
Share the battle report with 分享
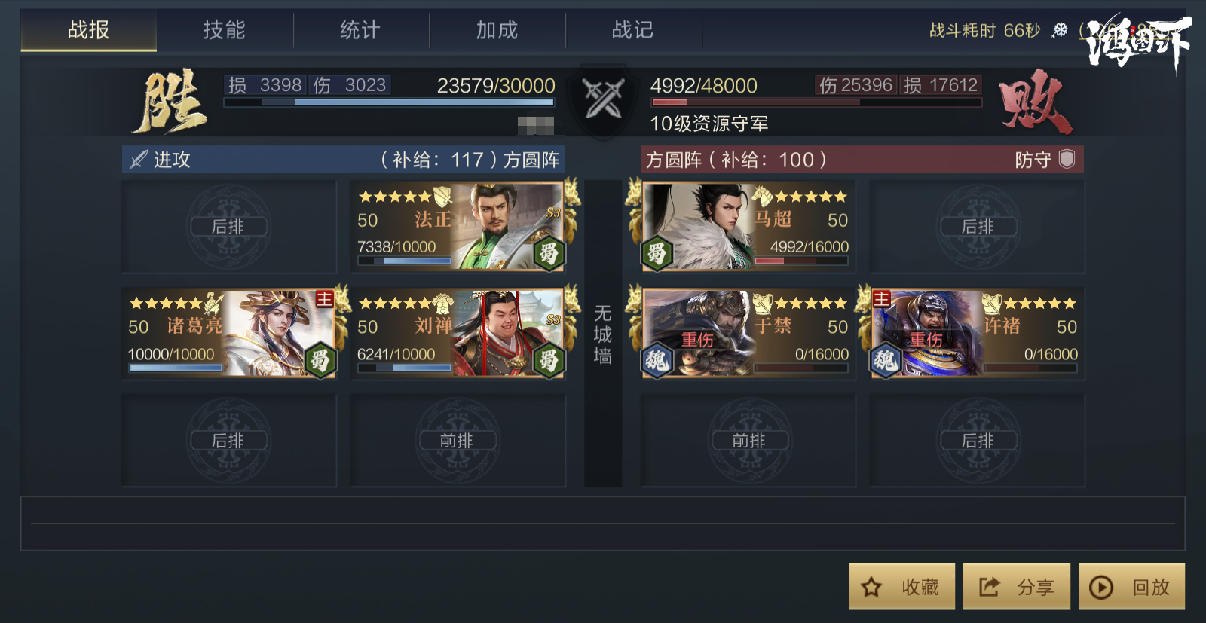[1017, 587]
